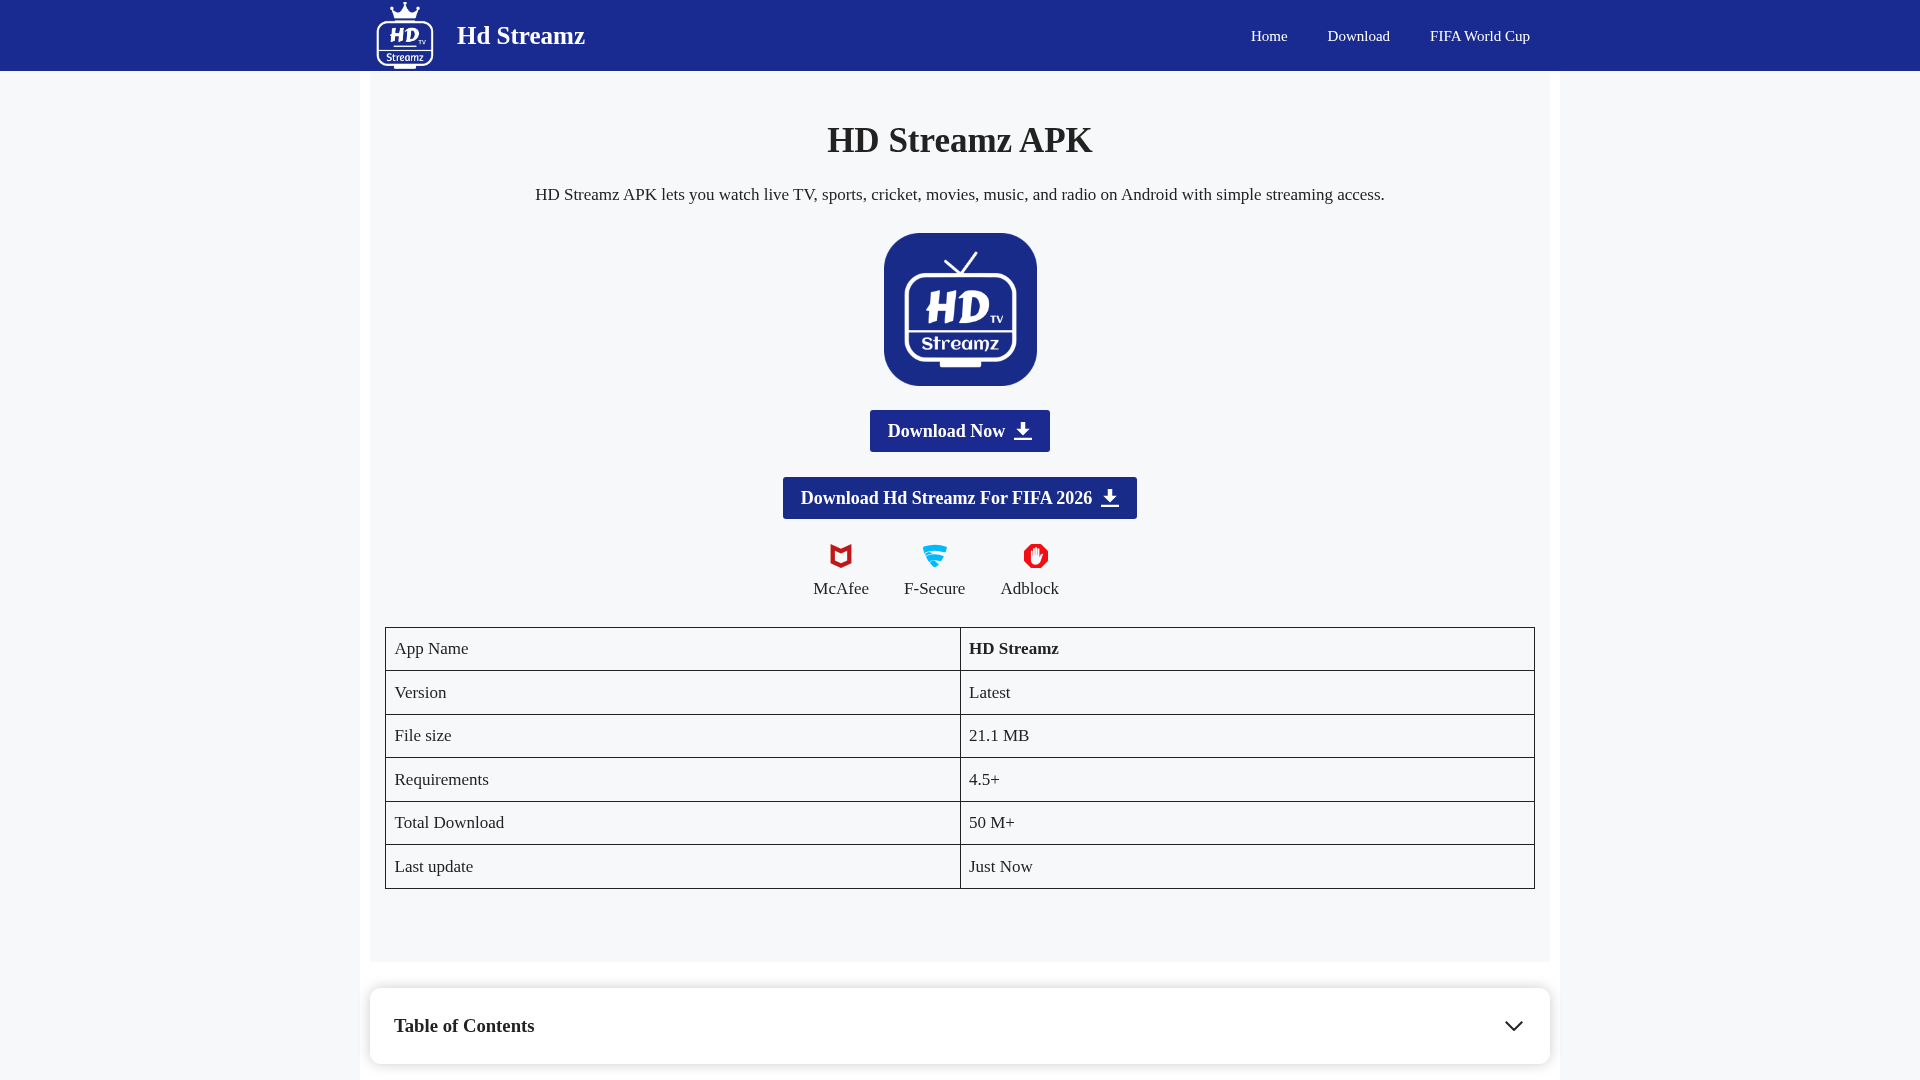Viewport: 1920px width, 1080px height.
Task: Click the File size table cell
Action: point(673,736)
